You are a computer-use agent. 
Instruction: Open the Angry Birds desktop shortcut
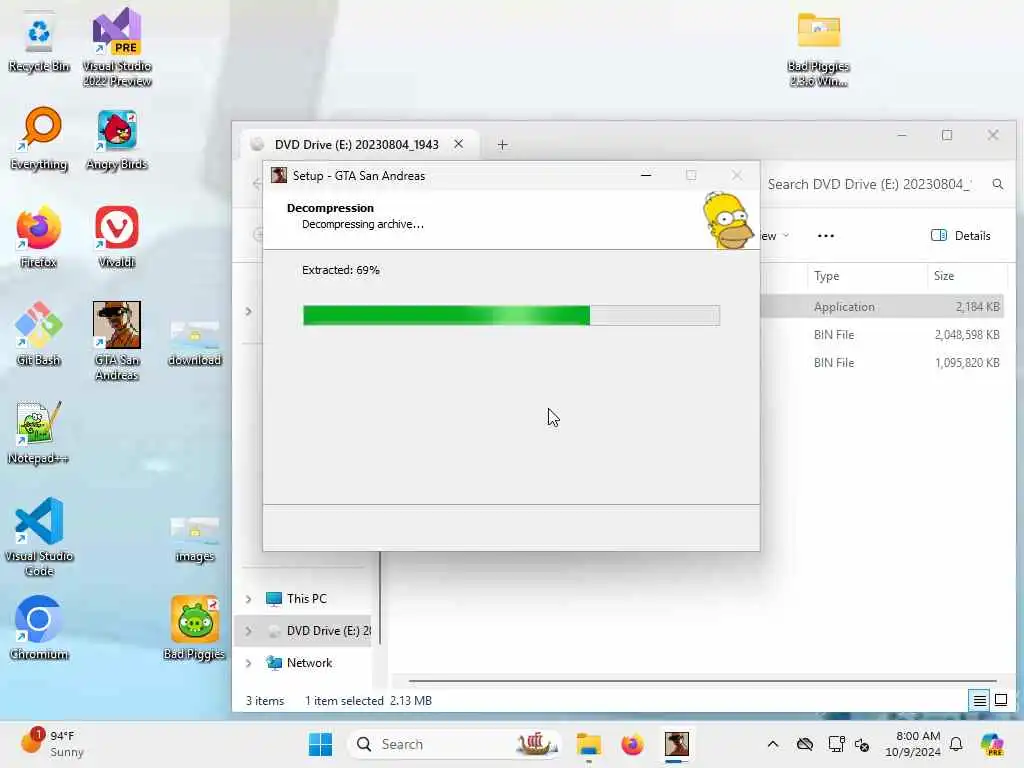point(117,138)
